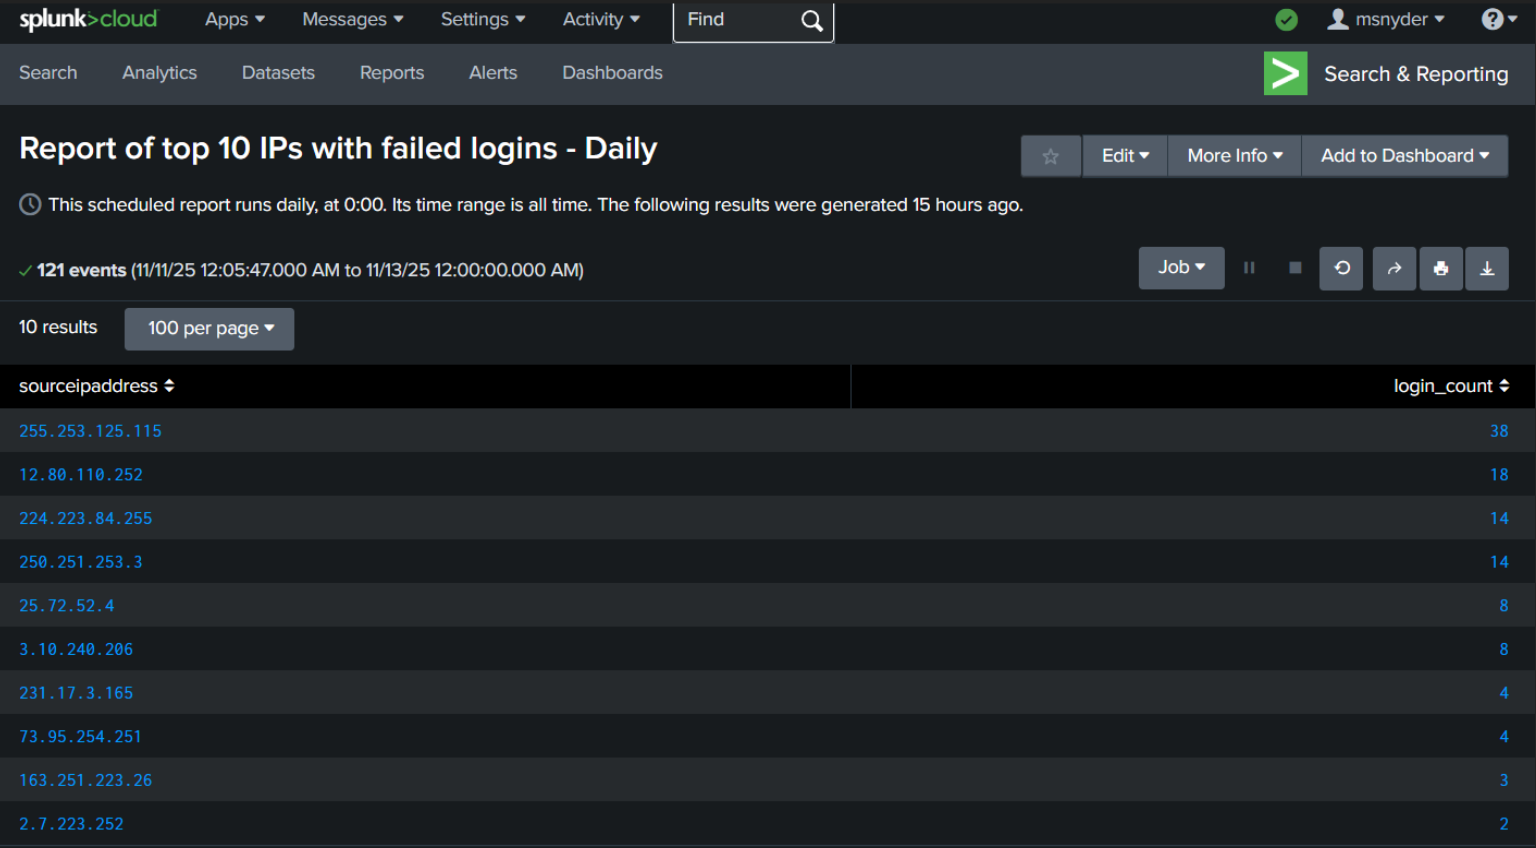
Task: Click into the Find input field
Action: [735, 21]
